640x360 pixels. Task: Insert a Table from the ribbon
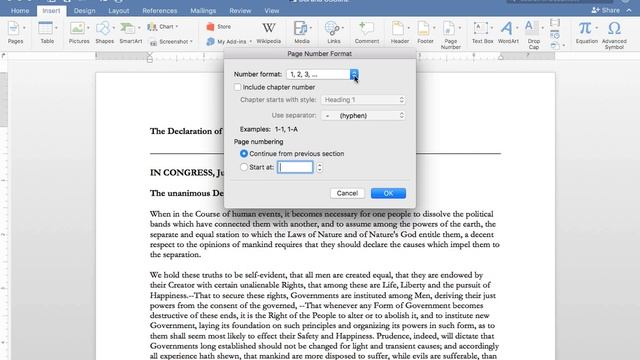(47, 32)
